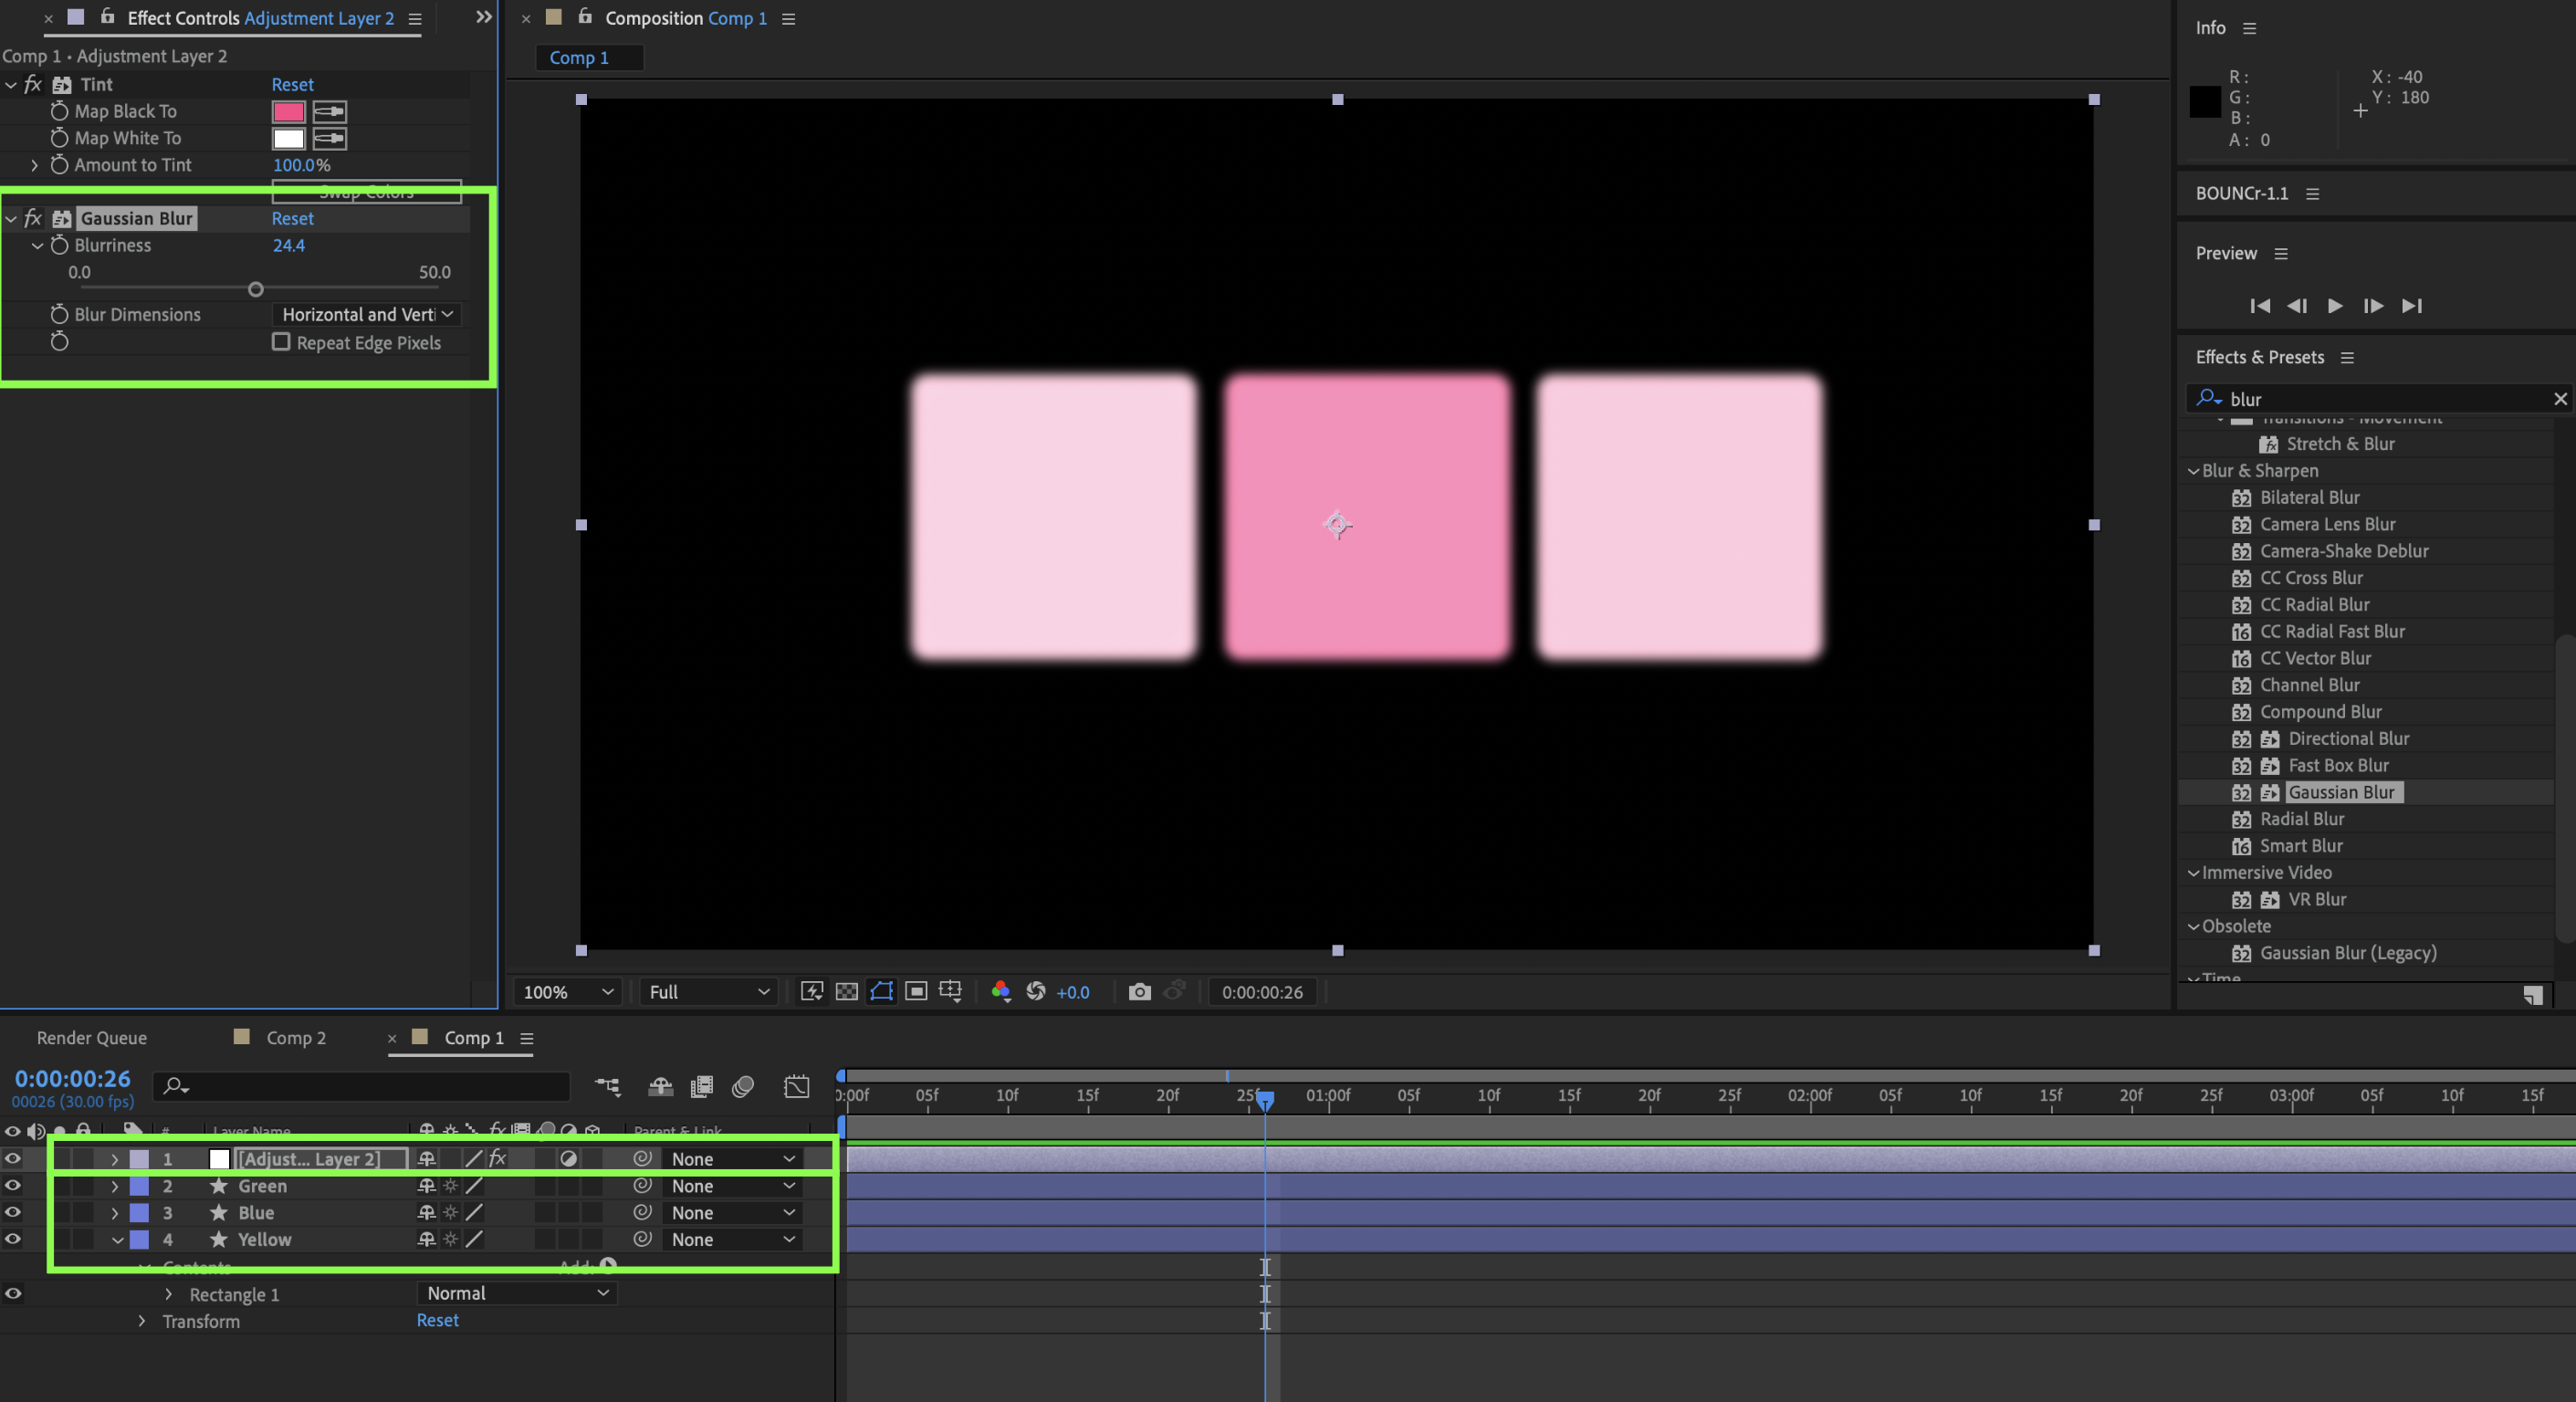Screen dimensions: 2576x1402
Task: Open the Blur Dimensions dropdown
Action: (366, 314)
